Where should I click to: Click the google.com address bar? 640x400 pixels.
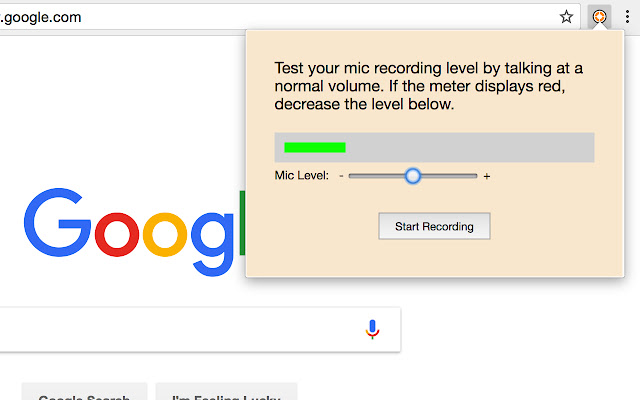click(x=278, y=17)
